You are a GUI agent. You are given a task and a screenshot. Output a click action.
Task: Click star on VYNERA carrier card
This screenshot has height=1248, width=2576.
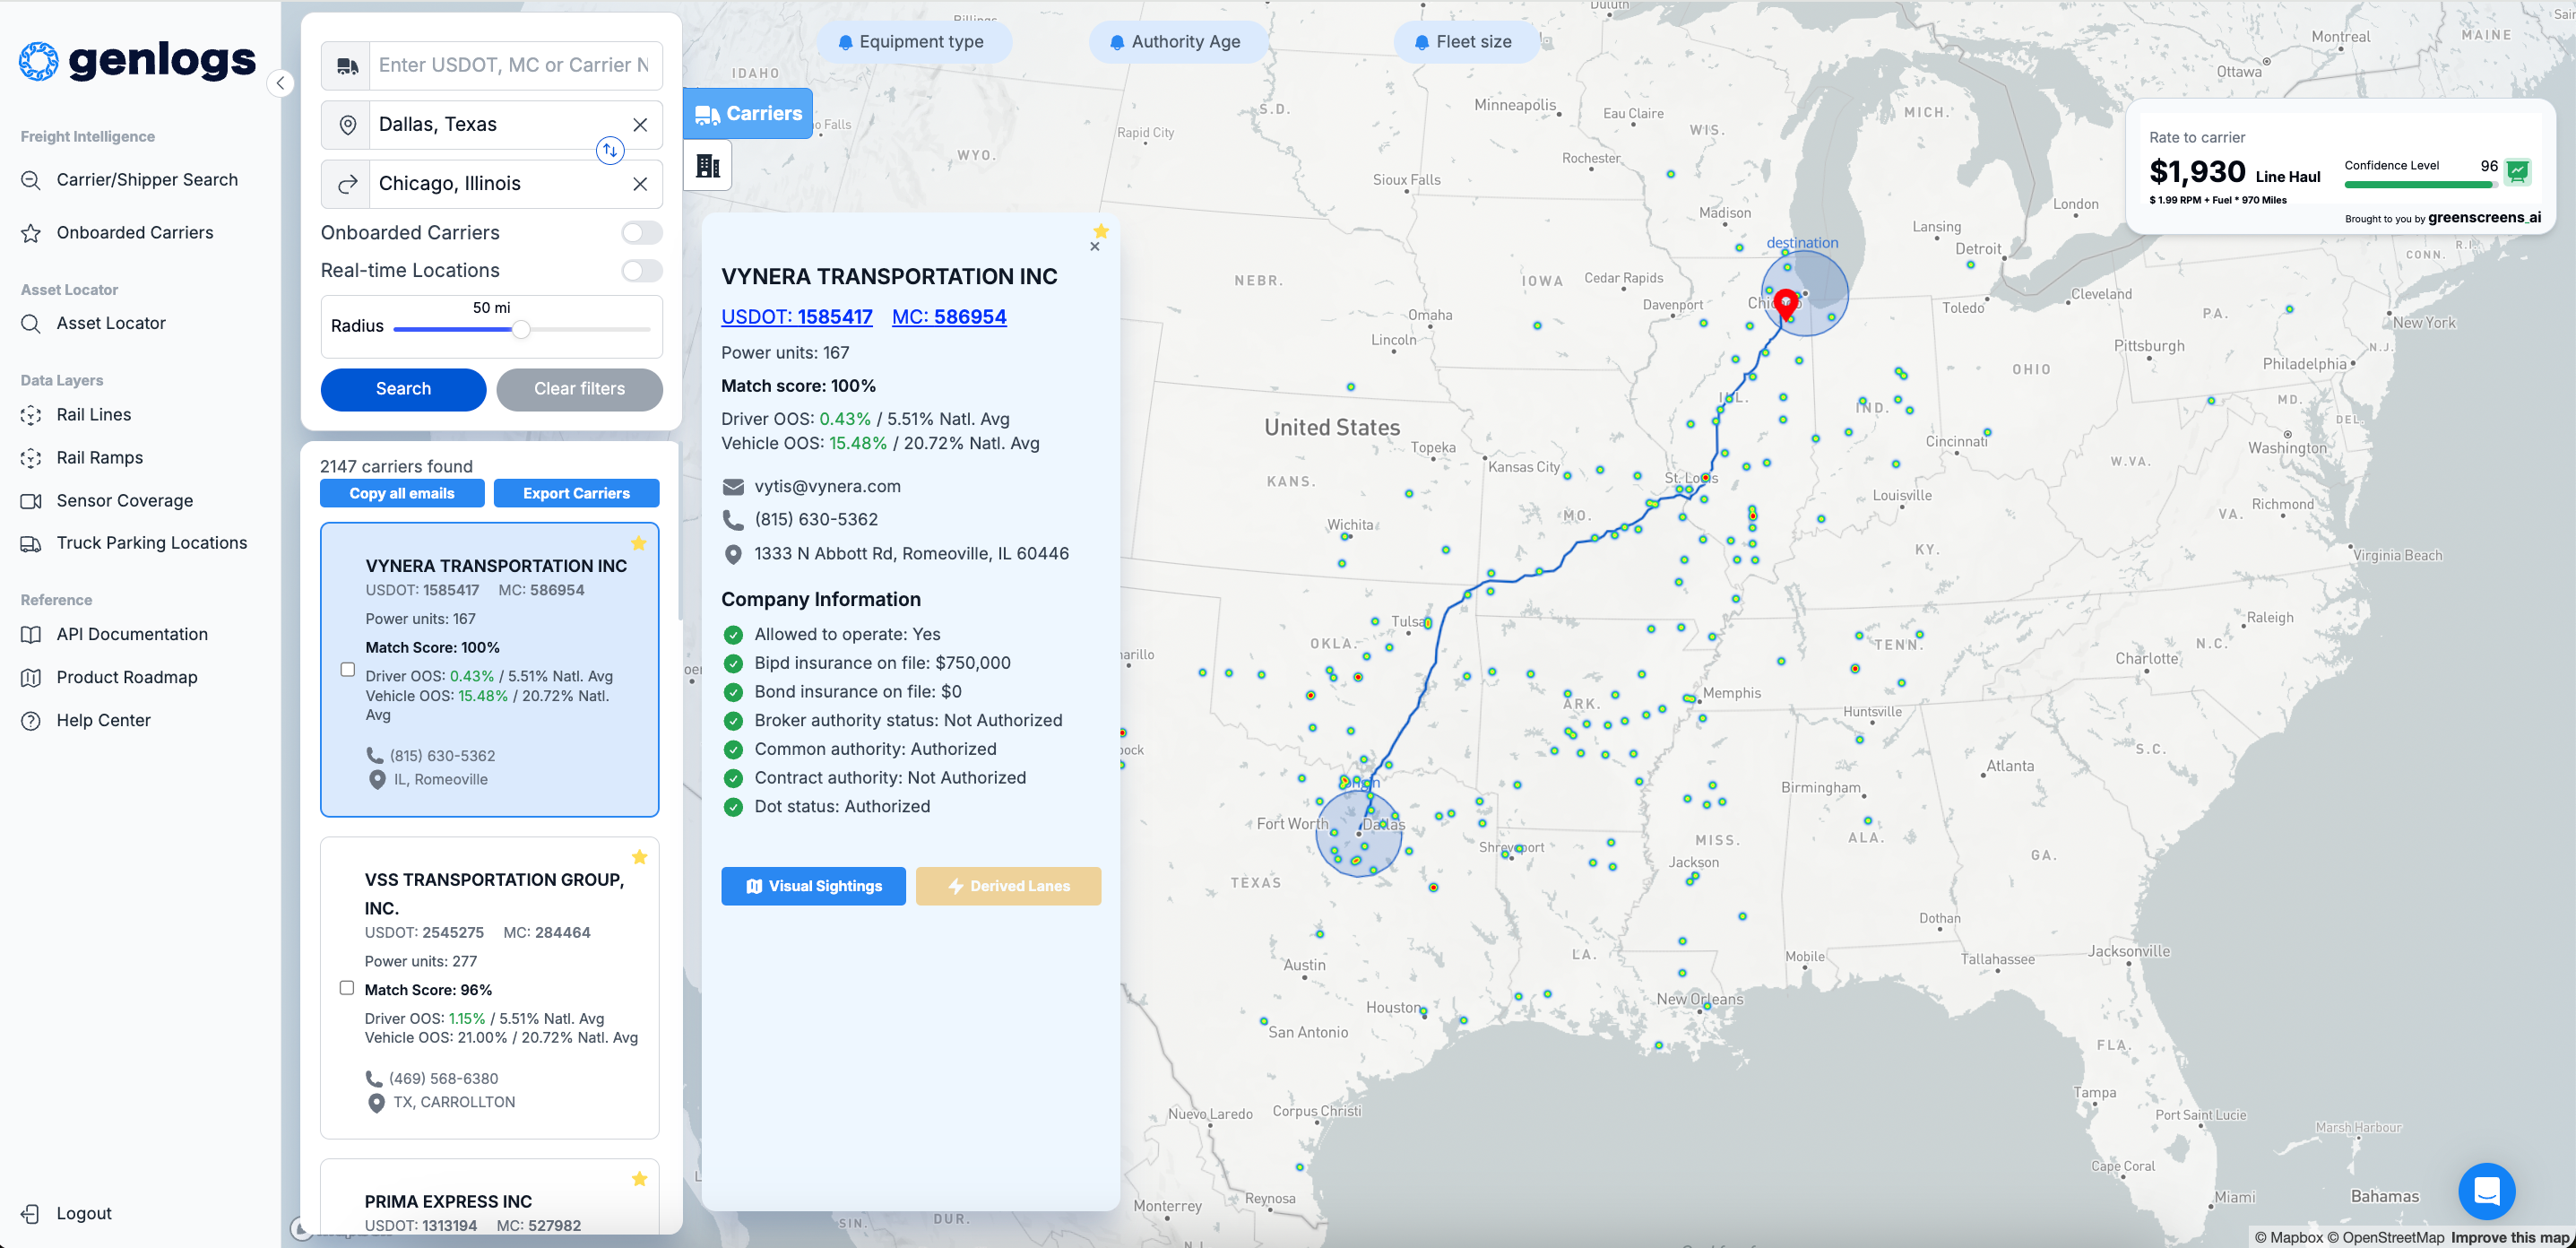coord(639,544)
